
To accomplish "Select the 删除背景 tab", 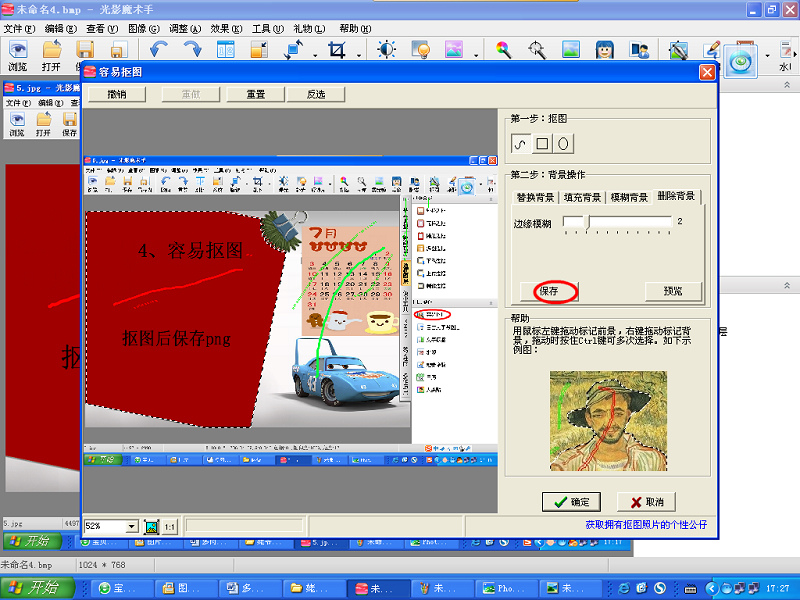I will (x=677, y=196).
